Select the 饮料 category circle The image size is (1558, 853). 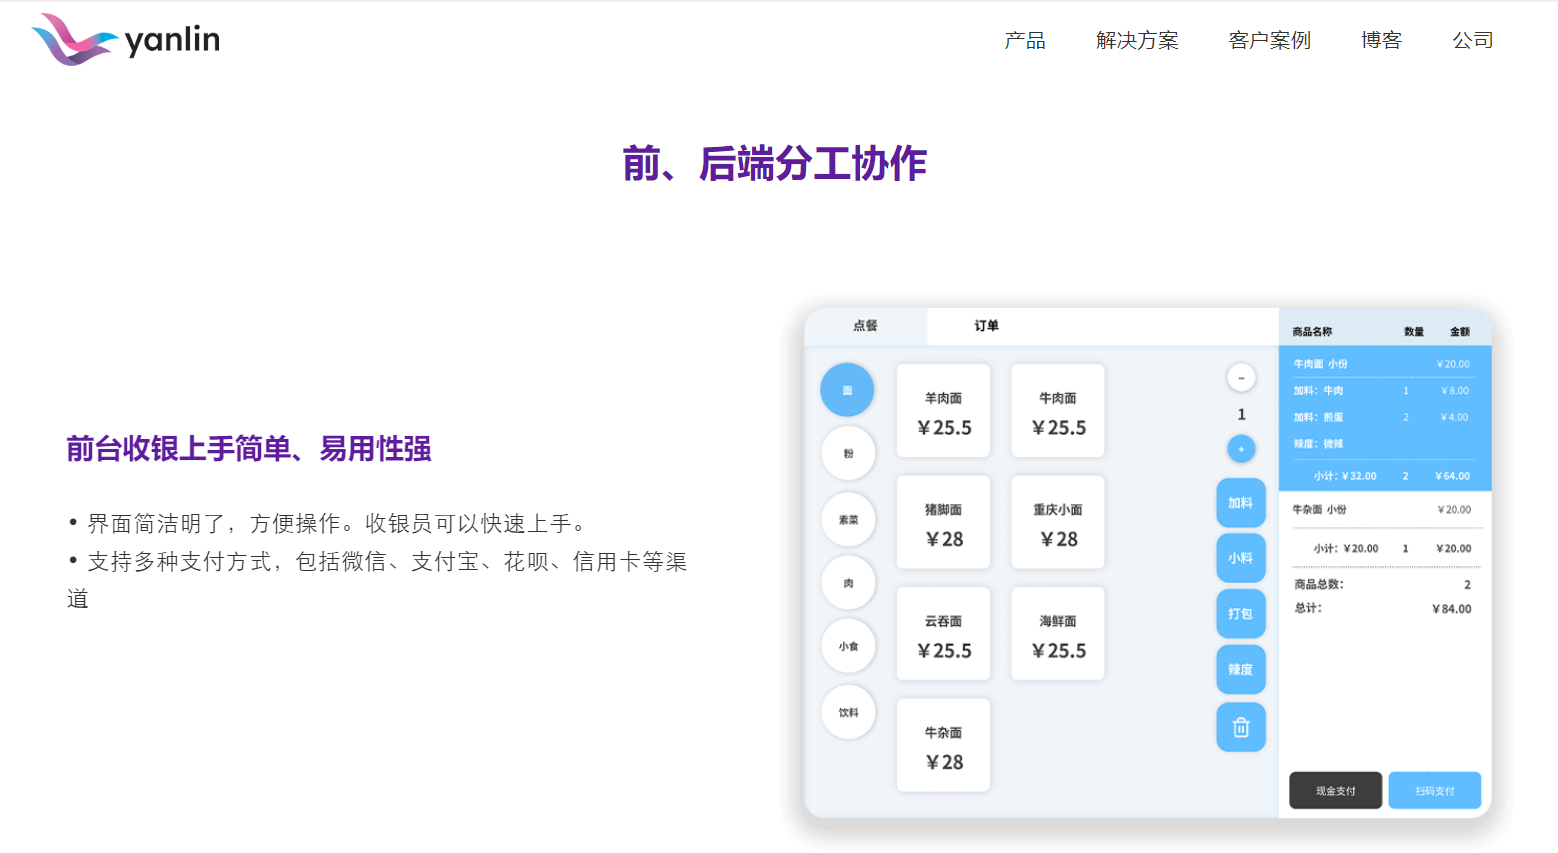tap(848, 712)
